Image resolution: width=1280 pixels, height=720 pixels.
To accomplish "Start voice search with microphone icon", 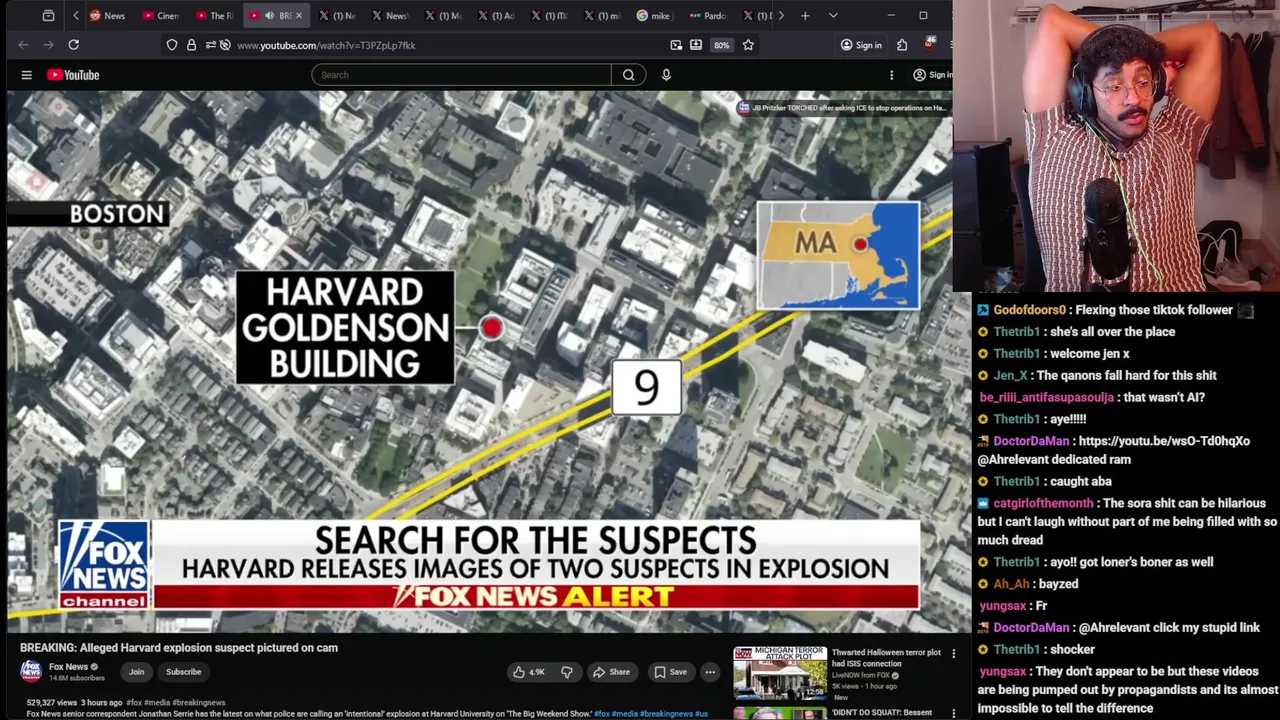I will tap(666, 75).
